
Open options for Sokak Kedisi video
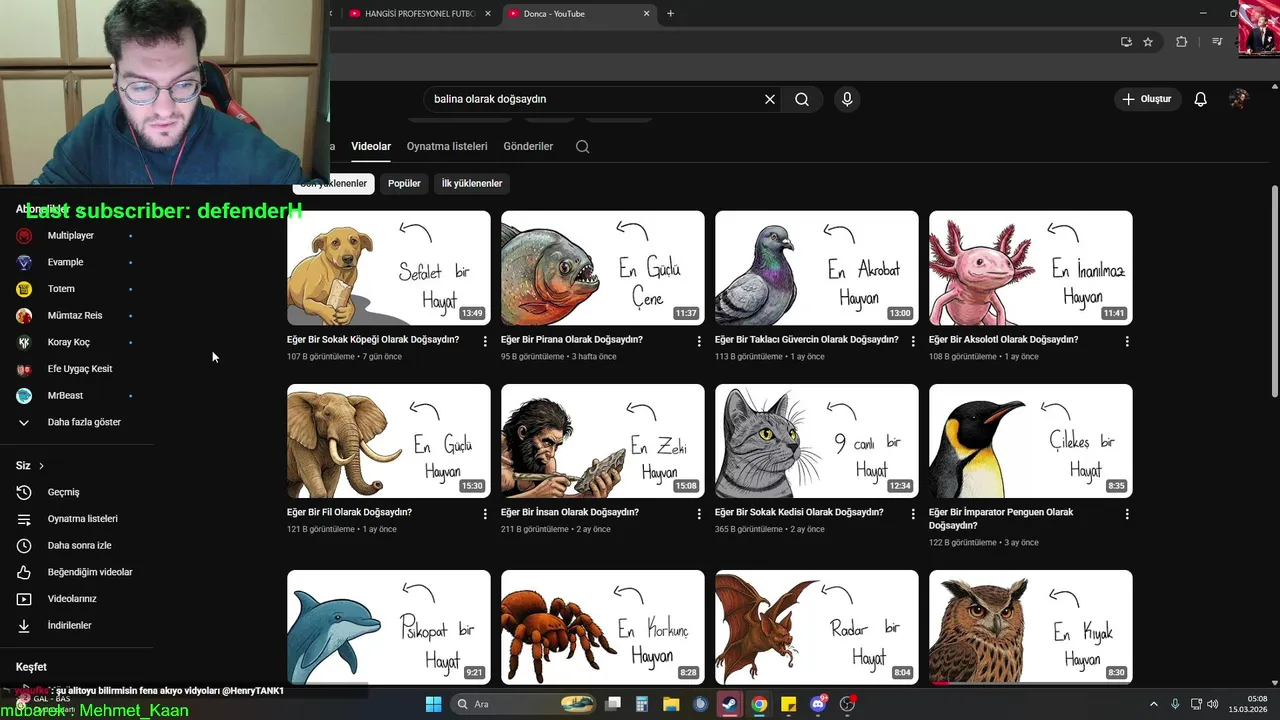tap(913, 514)
